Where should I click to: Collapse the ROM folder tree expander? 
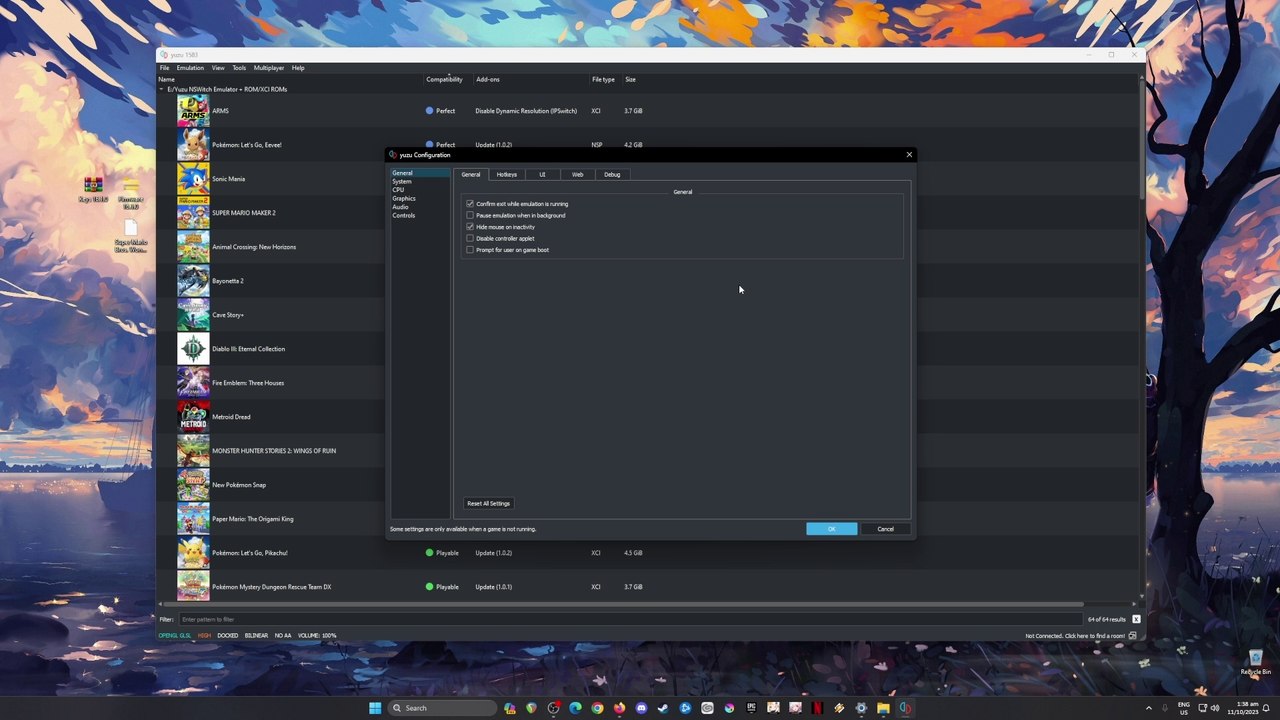click(x=162, y=89)
